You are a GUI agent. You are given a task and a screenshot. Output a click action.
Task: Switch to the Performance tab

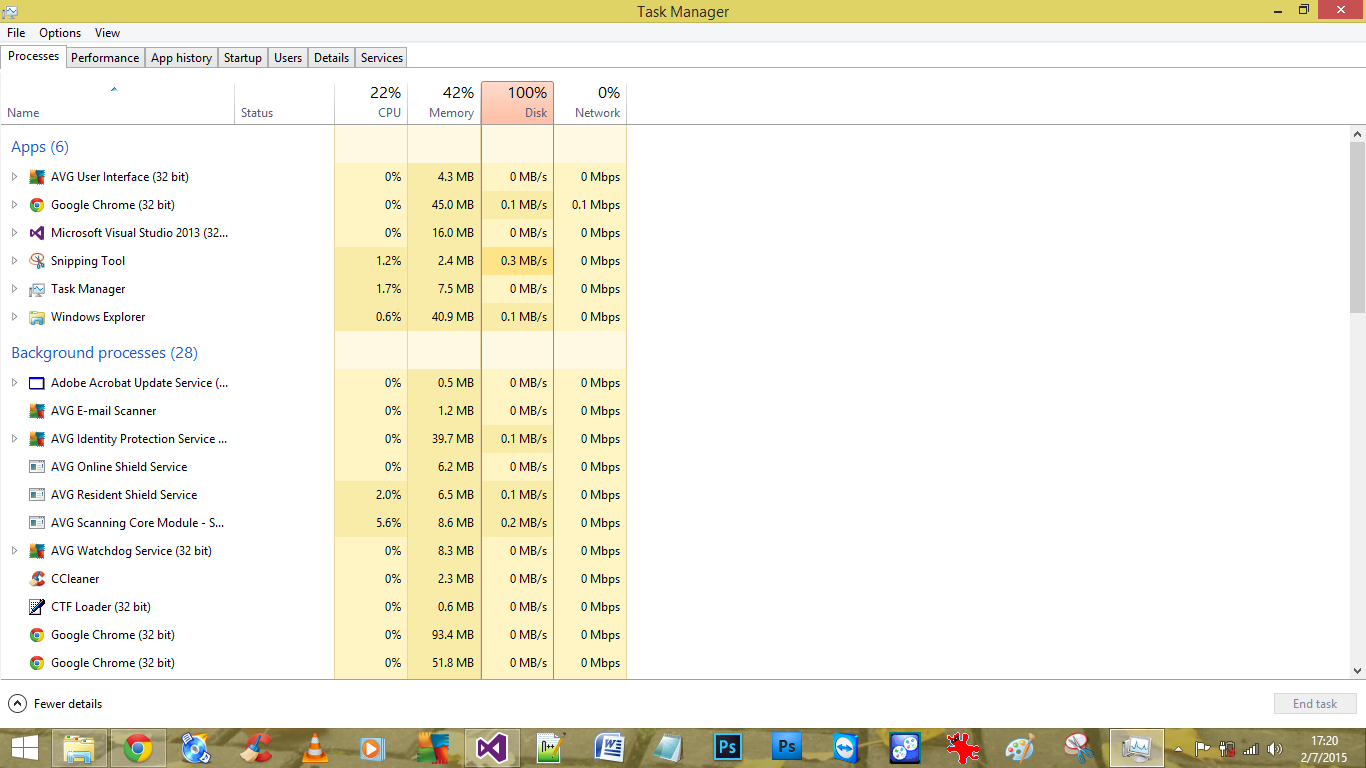coord(105,58)
